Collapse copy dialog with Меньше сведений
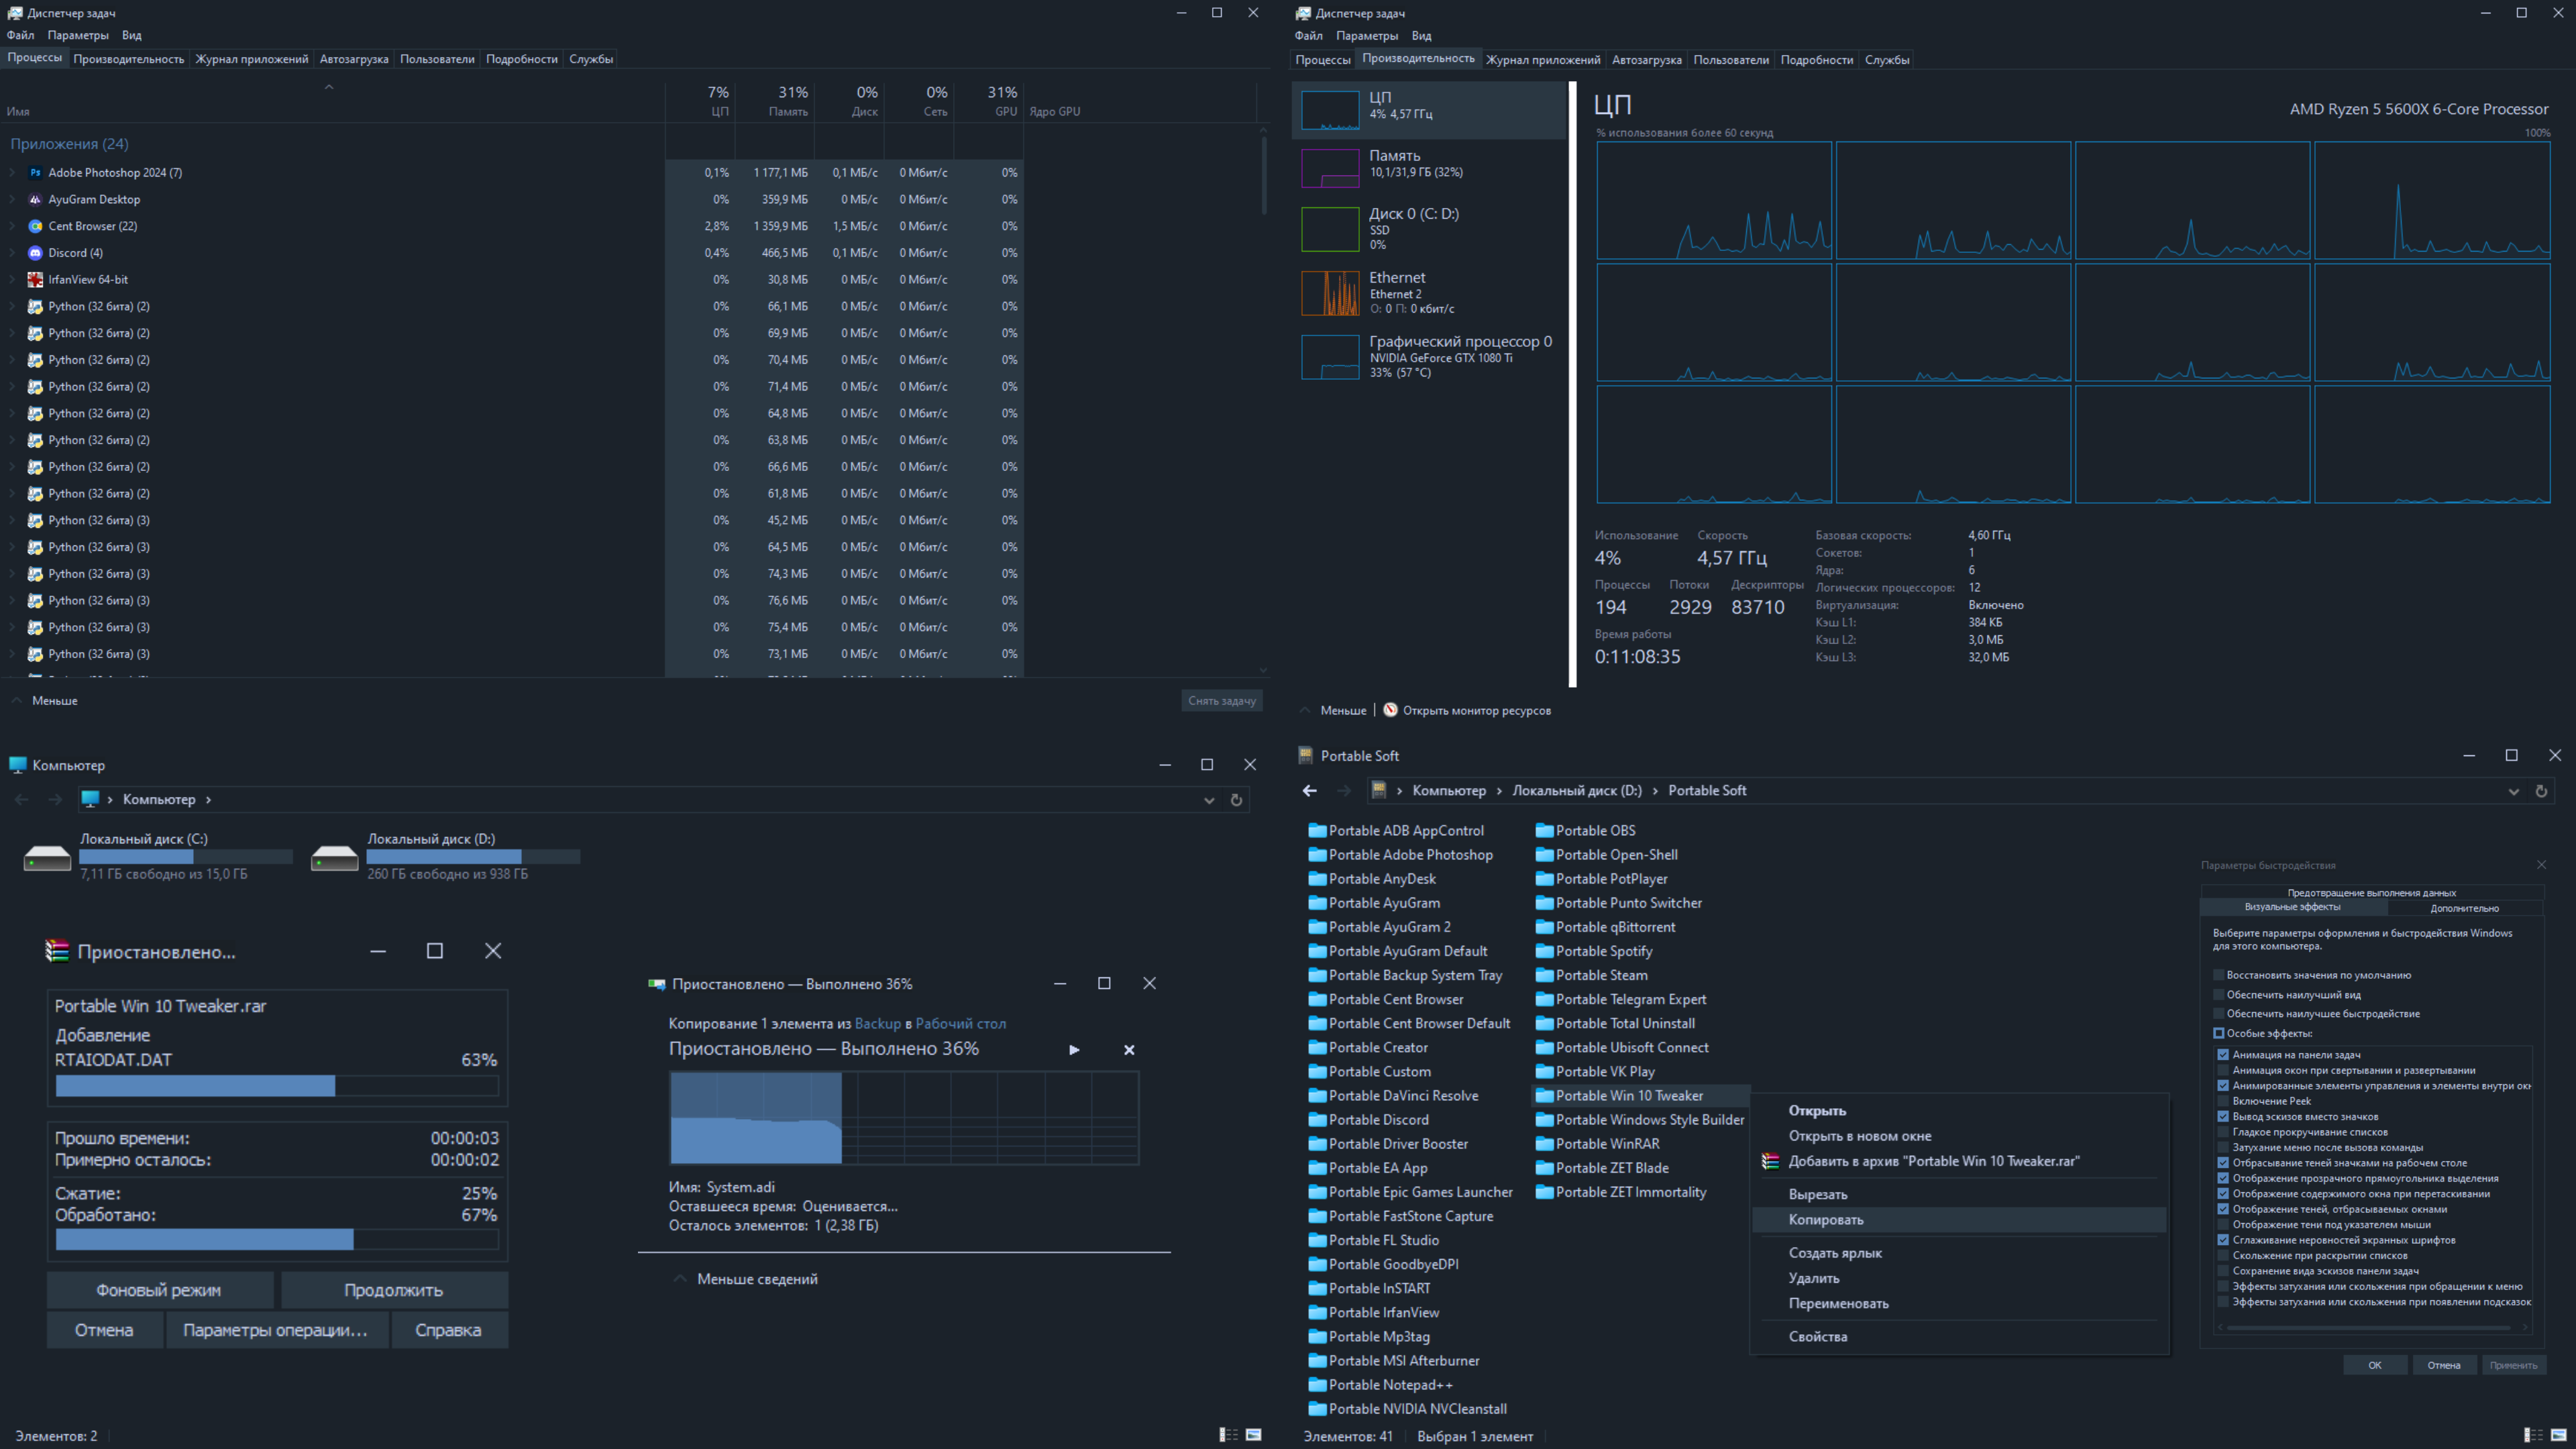The width and height of the screenshot is (2576, 1449). [746, 1279]
